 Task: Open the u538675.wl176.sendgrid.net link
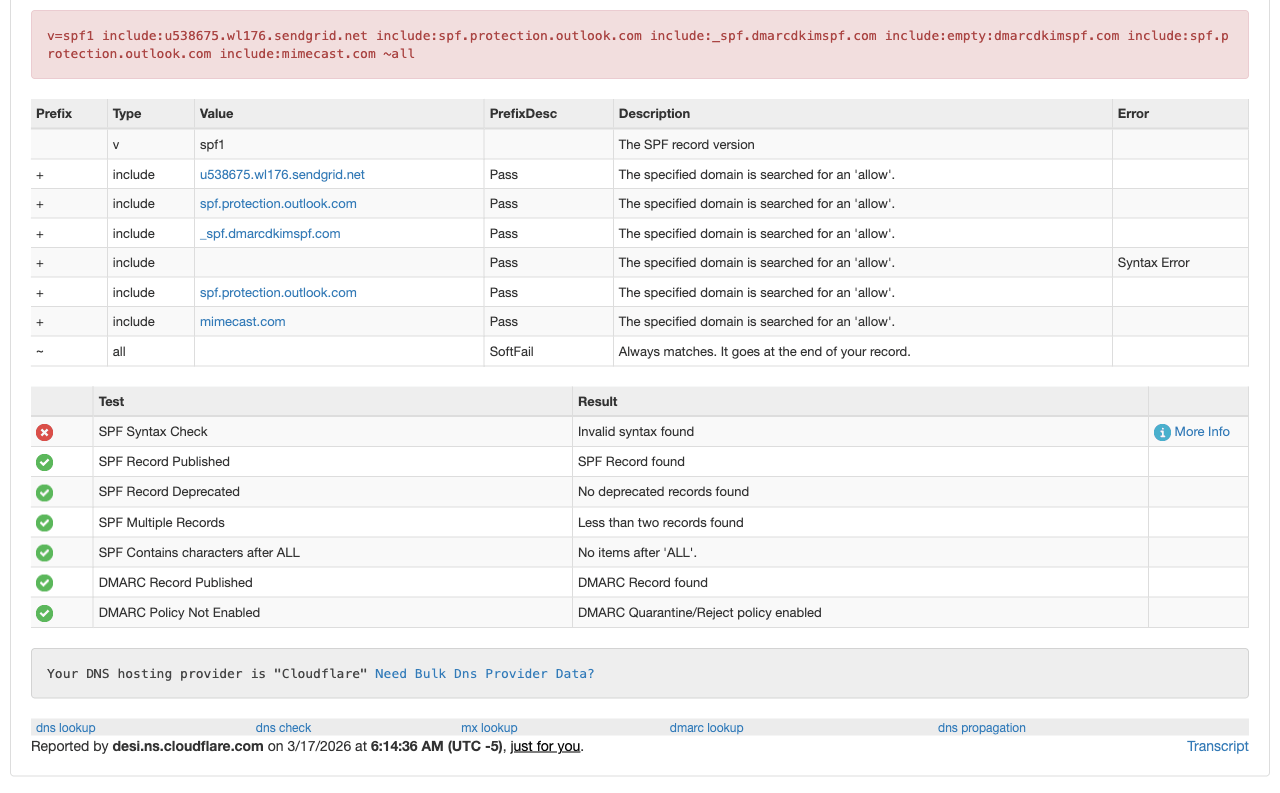coord(282,174)
